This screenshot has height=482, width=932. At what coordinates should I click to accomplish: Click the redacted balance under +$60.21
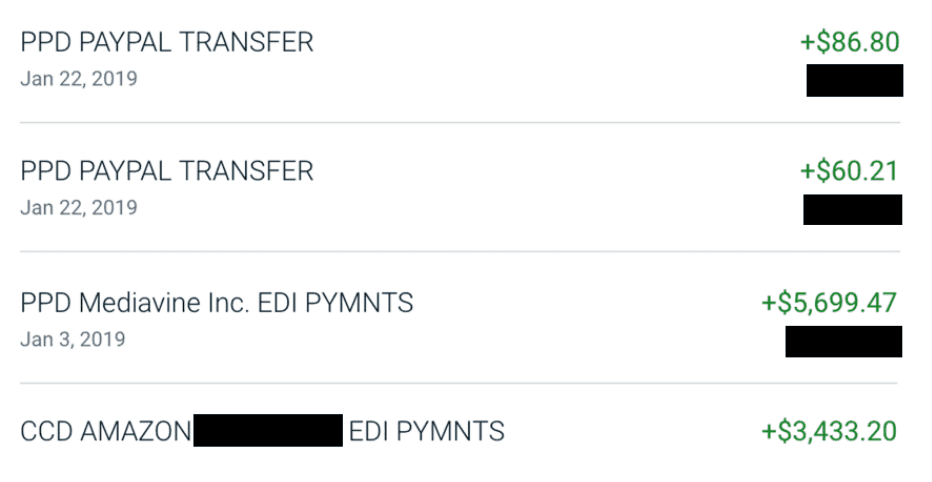[853, 209]
